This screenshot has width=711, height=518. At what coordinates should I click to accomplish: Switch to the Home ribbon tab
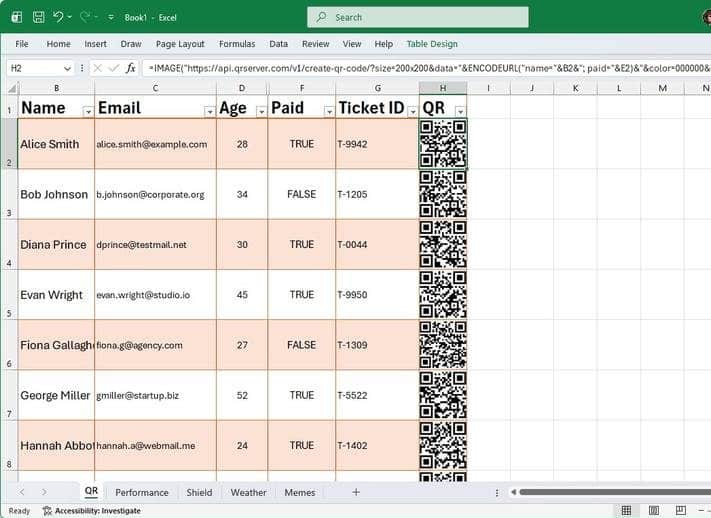pos(58,44)
